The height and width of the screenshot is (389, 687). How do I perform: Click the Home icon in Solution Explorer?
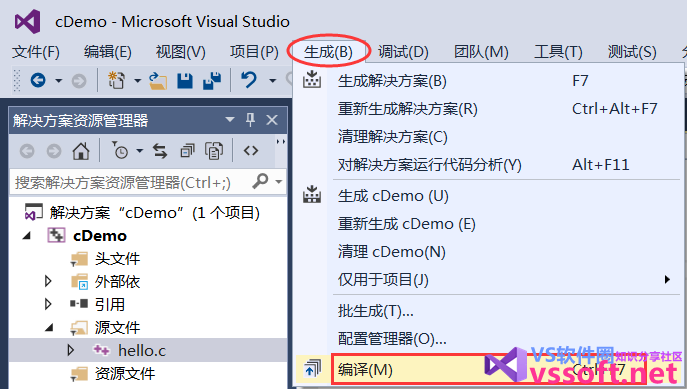(x=81, y=151)
